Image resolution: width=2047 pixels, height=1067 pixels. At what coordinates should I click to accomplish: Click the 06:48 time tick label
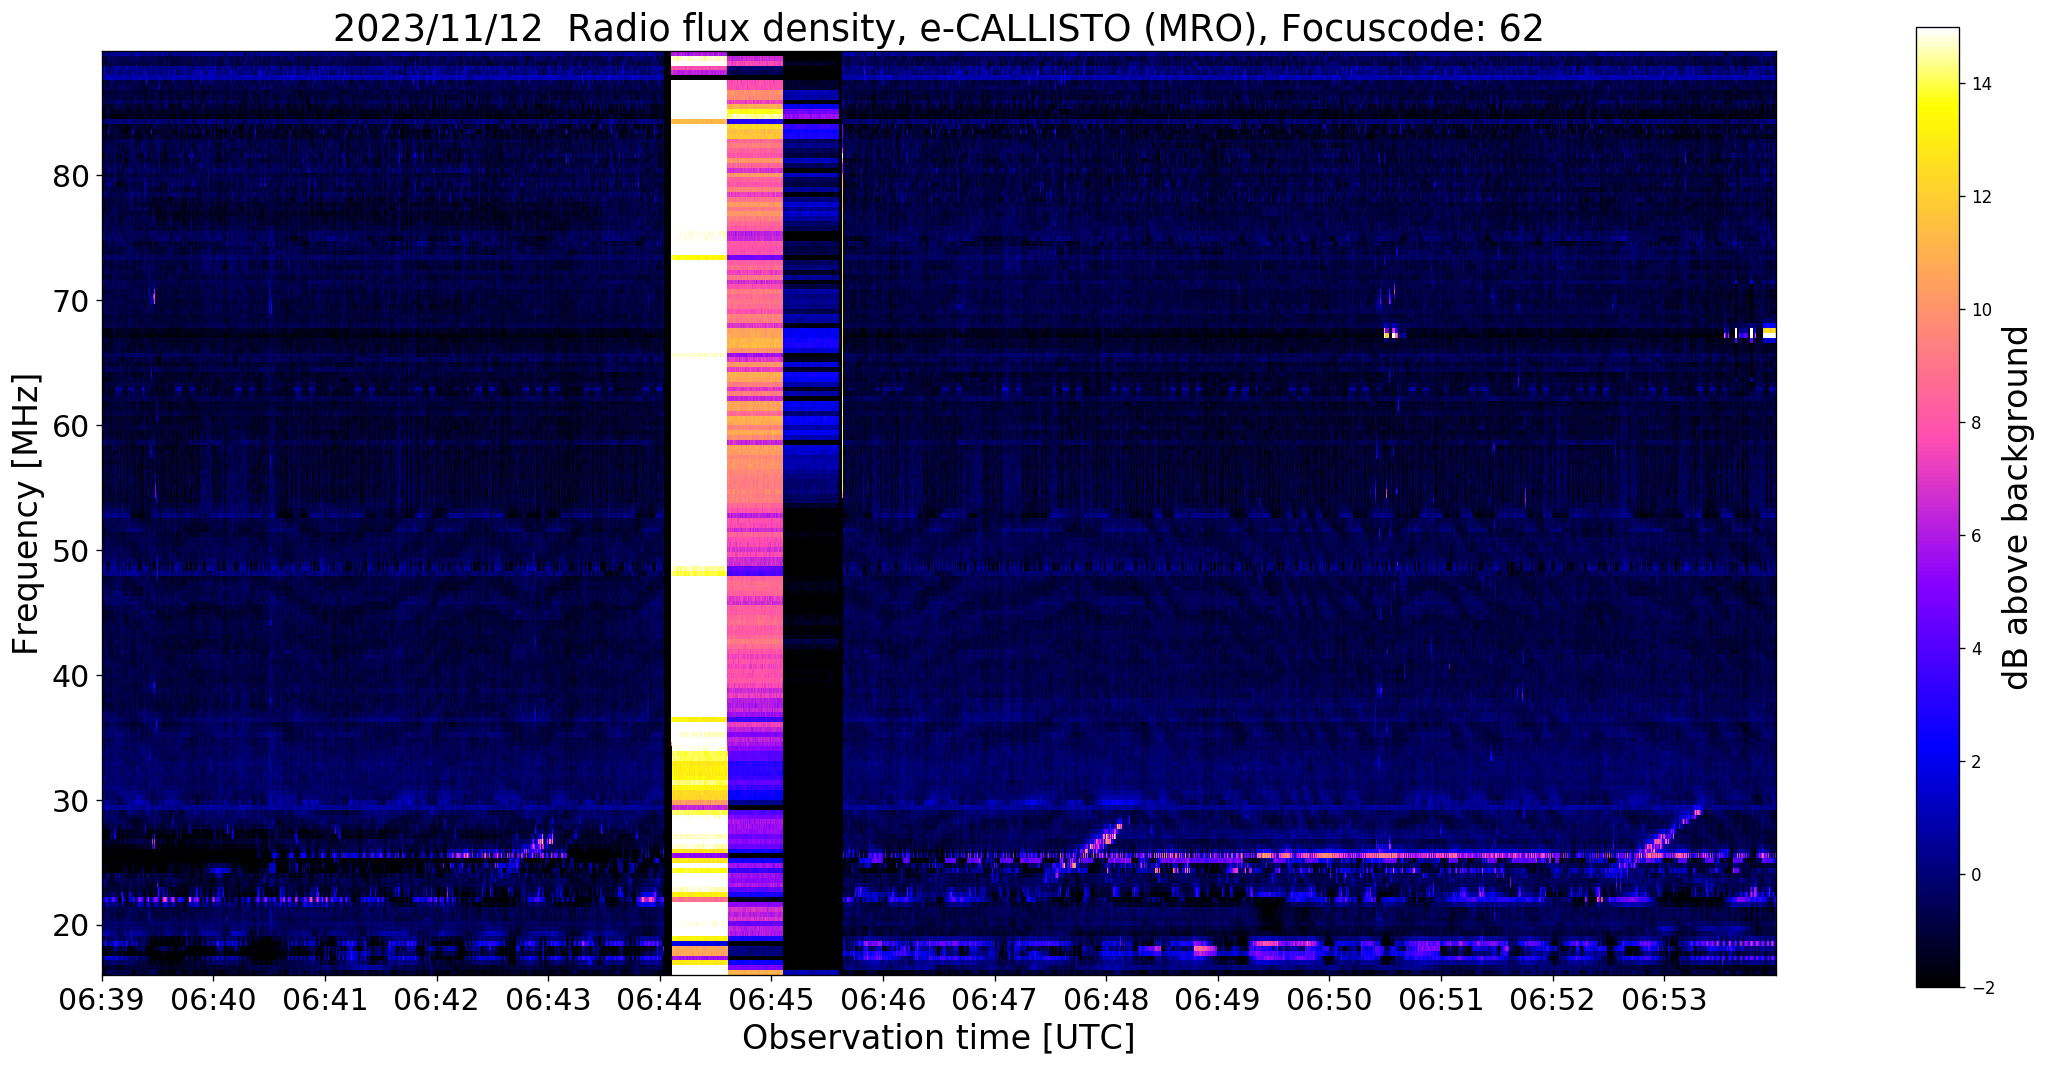pos(1106,999)
